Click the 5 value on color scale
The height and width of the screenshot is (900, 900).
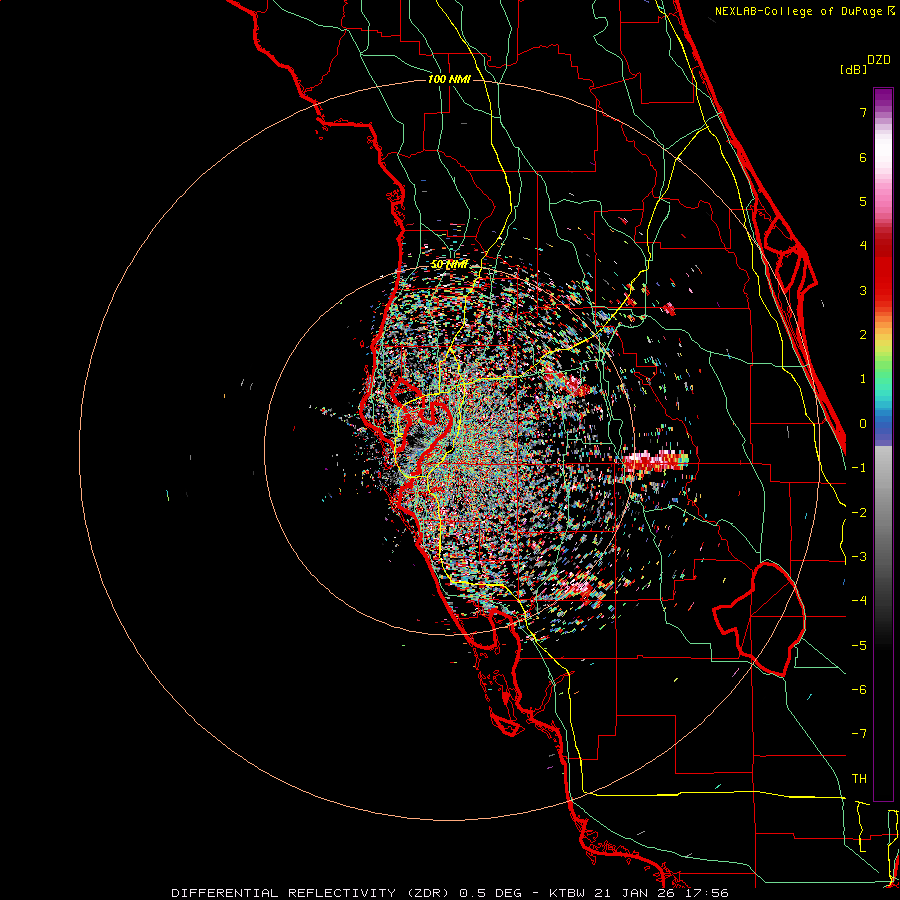pyautogui.click(x=863, y=201)
